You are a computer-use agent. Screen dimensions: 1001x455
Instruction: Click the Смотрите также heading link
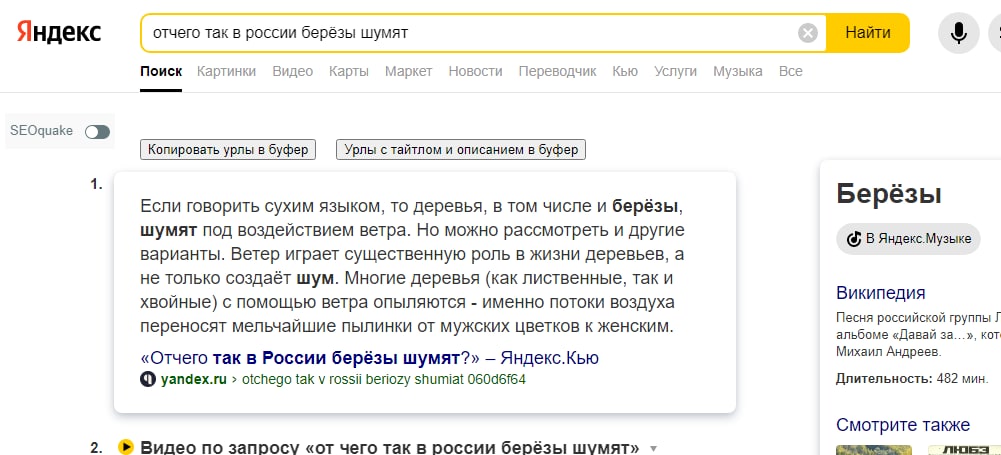(903, 425)
